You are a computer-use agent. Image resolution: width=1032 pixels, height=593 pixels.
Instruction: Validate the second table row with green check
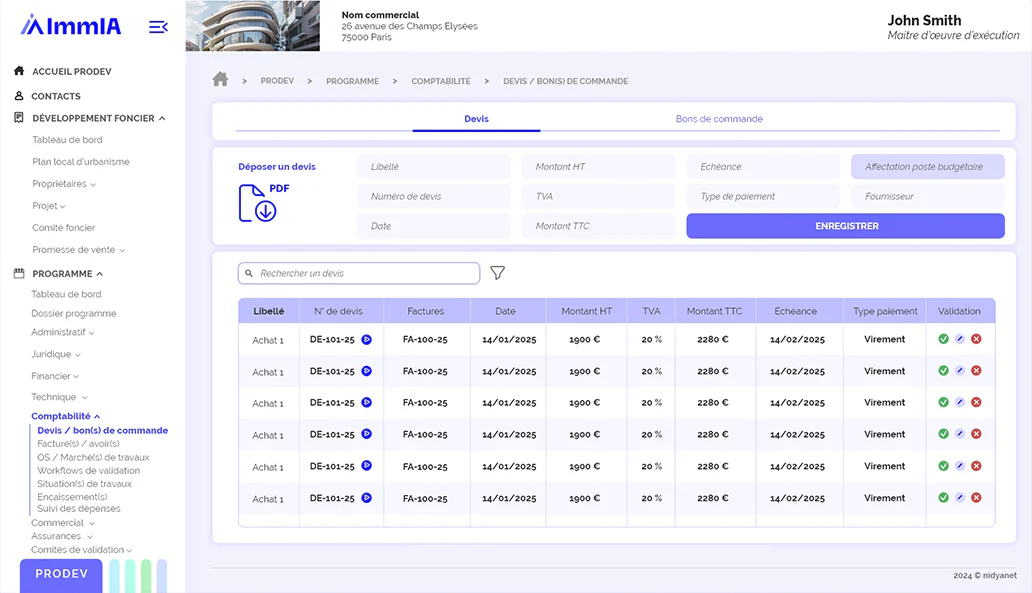(943, 371)
